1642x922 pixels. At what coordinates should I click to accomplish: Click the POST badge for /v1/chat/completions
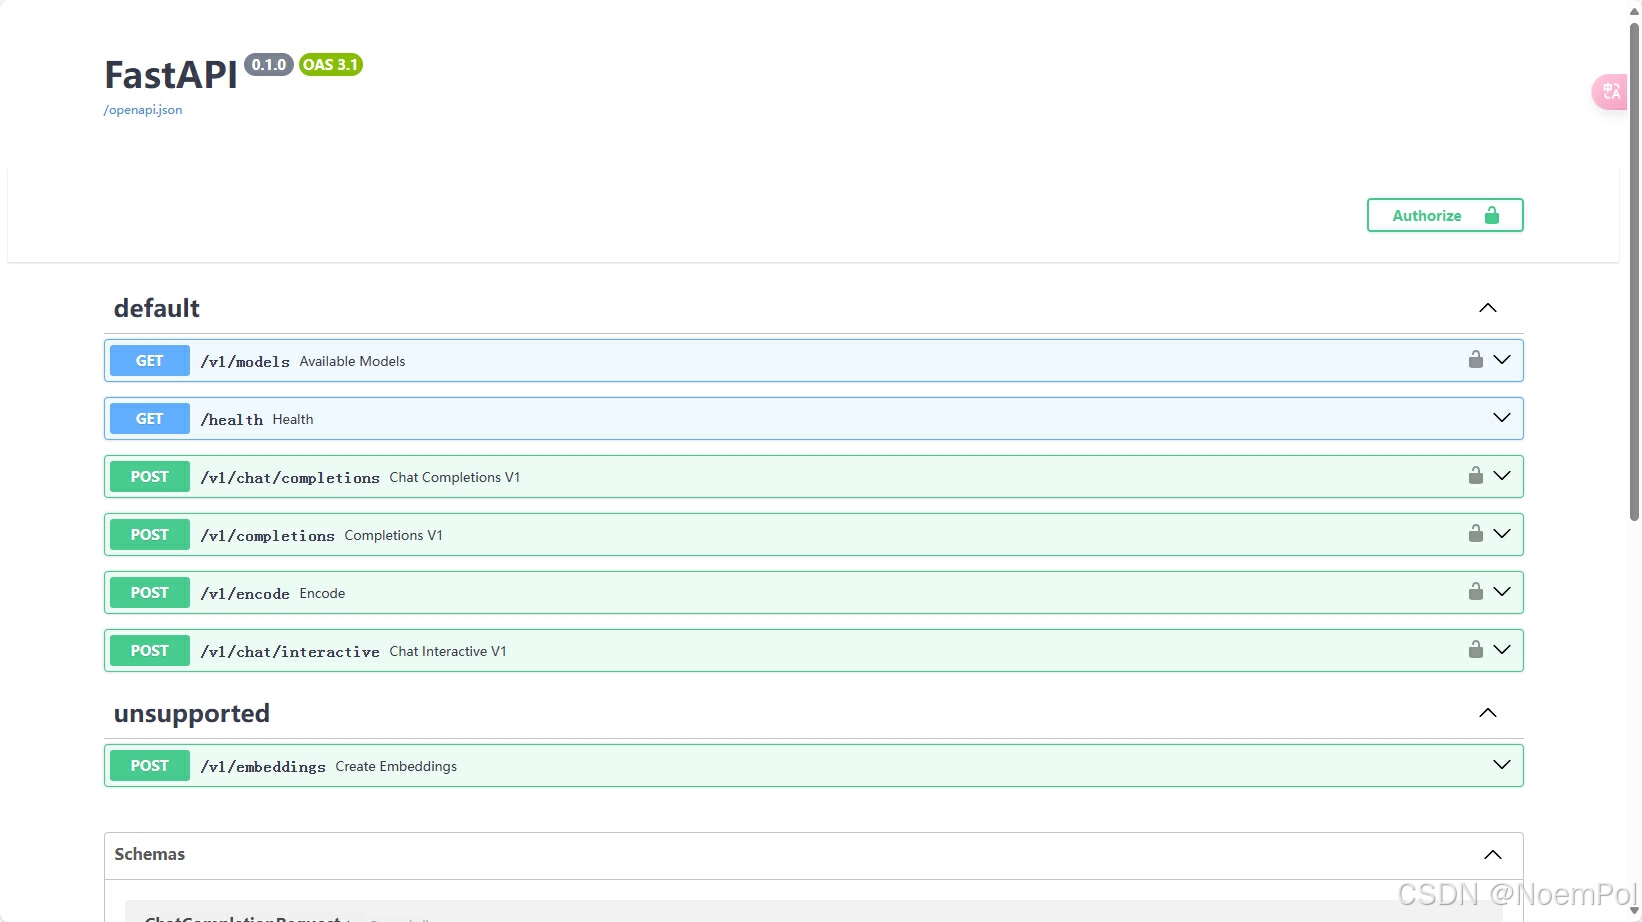(149, 477)
